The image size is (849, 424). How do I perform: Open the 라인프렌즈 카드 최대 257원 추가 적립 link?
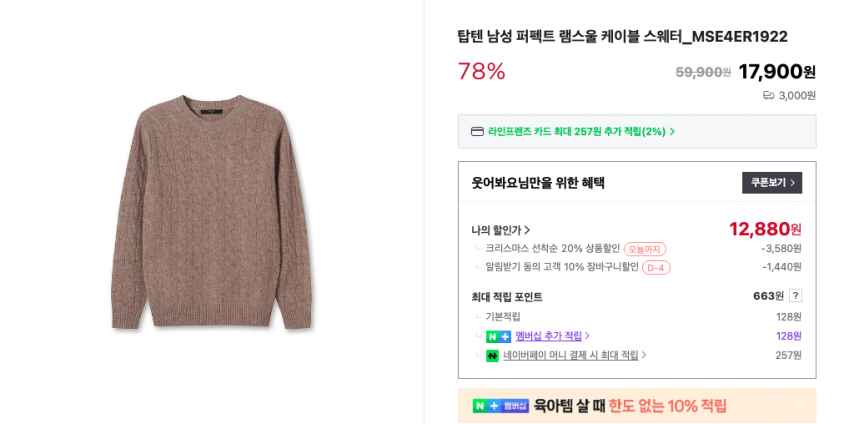coord(576,132)
